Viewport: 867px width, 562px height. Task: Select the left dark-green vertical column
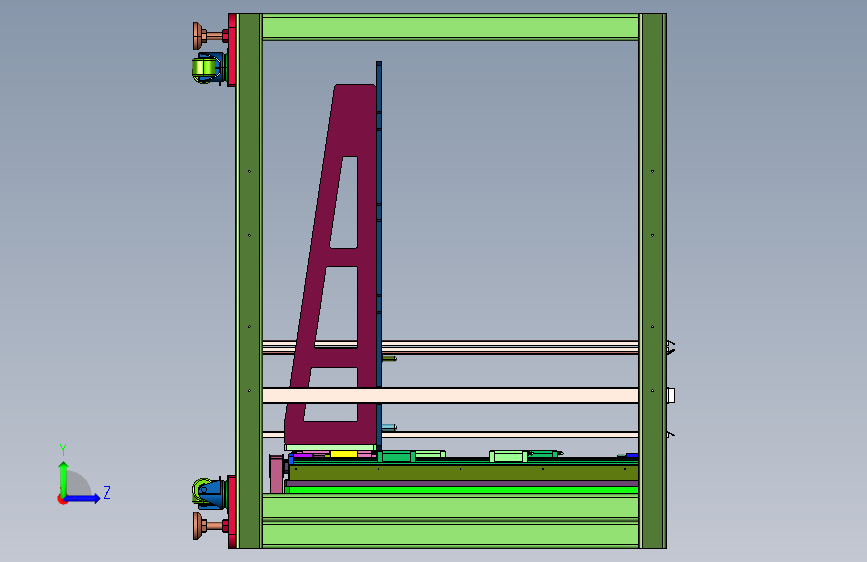point(249,281)
